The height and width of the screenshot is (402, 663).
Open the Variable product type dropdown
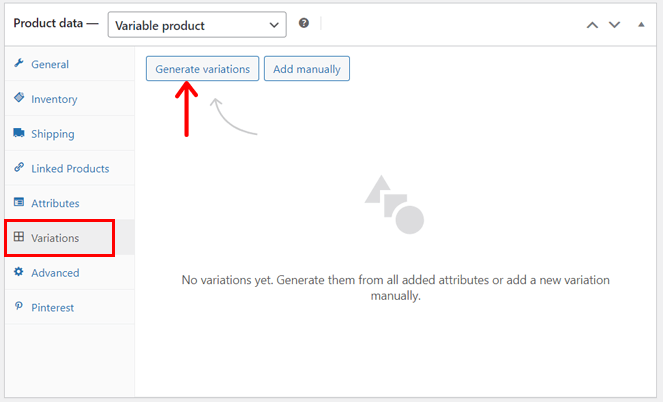point(196,23)
